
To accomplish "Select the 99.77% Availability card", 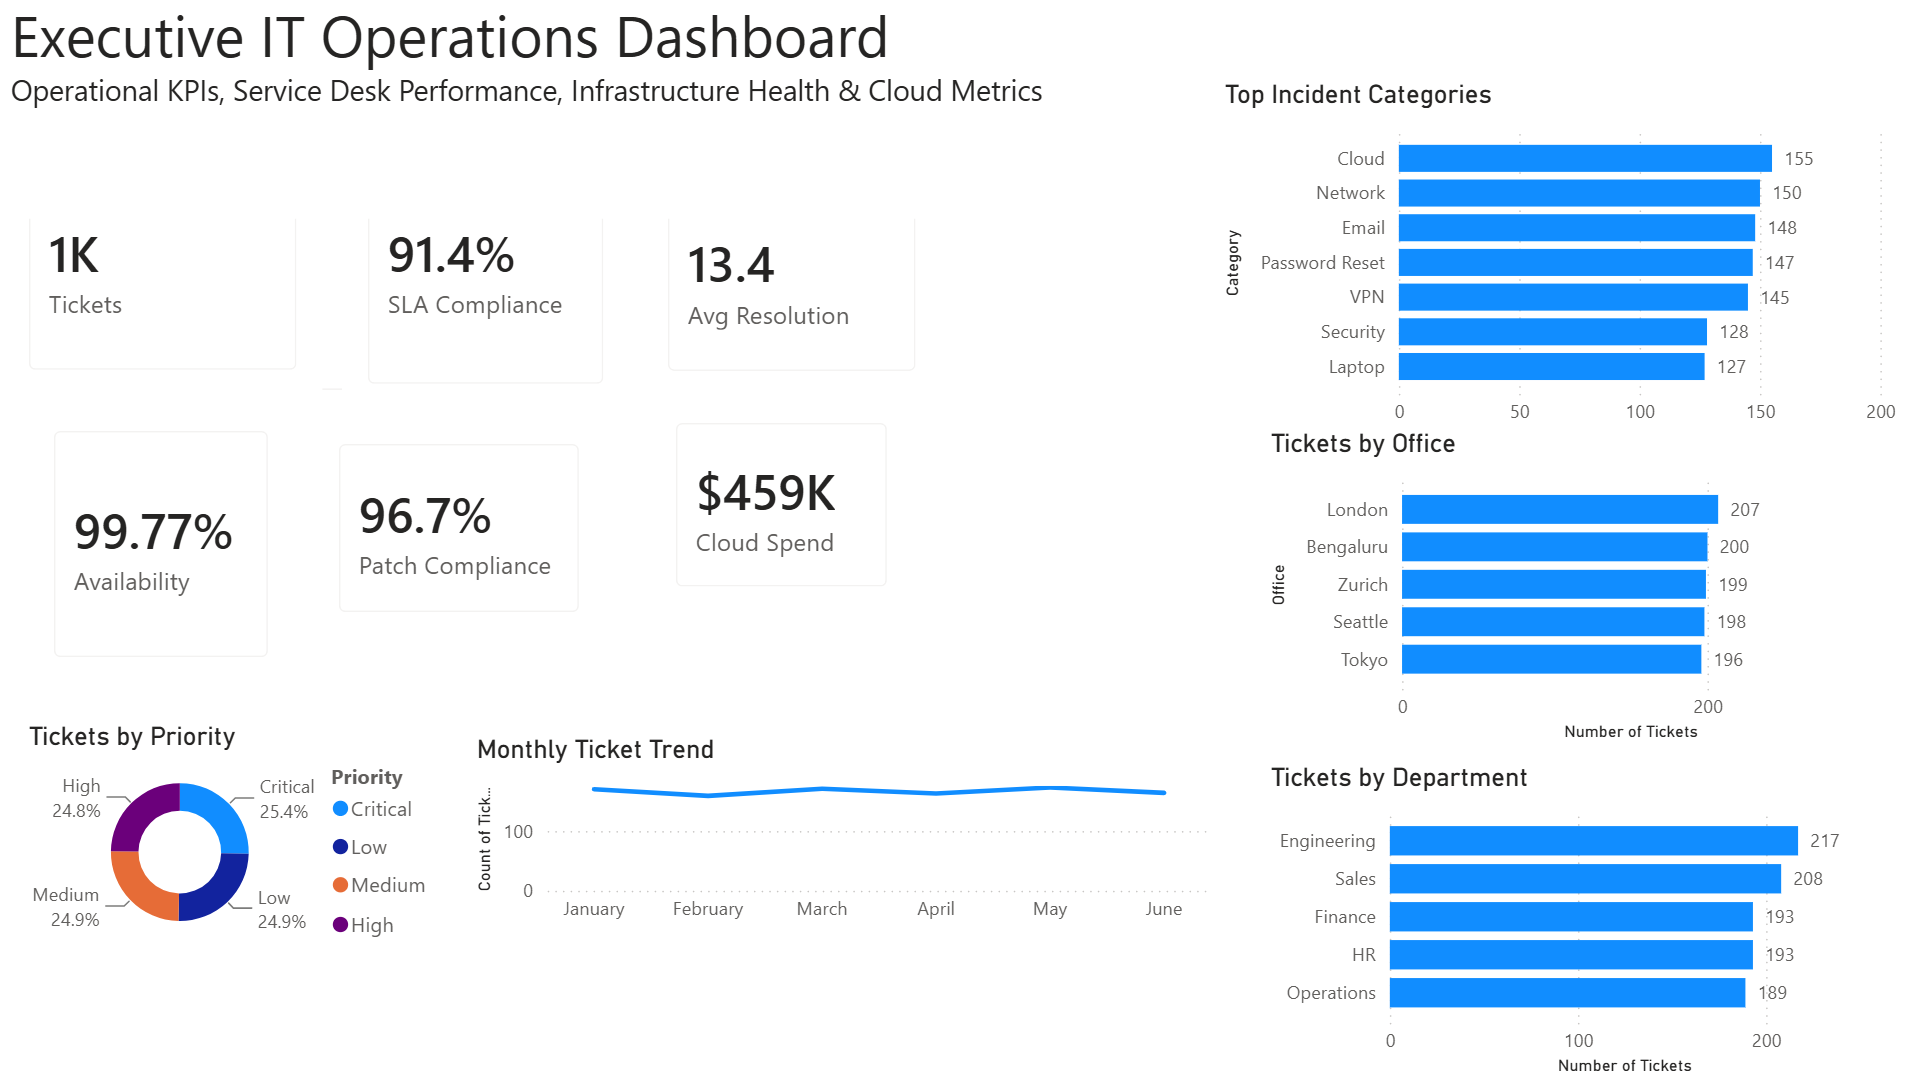I will (161, 544).
